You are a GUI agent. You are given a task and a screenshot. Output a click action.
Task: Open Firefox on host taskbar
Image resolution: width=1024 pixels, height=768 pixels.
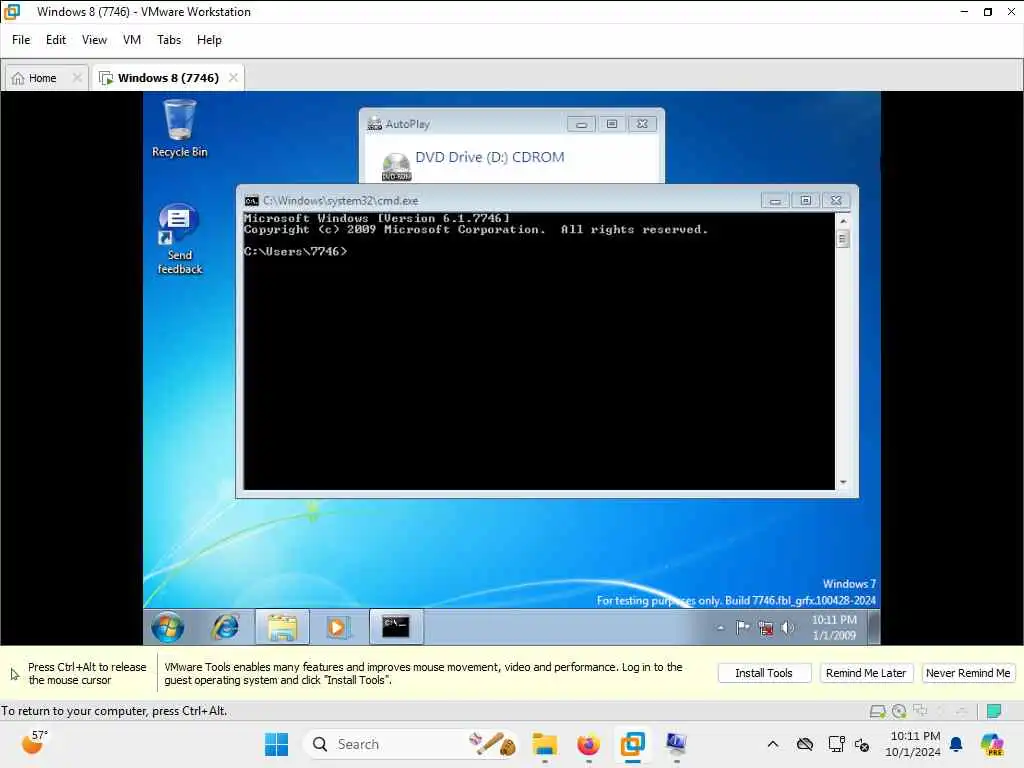588,744
